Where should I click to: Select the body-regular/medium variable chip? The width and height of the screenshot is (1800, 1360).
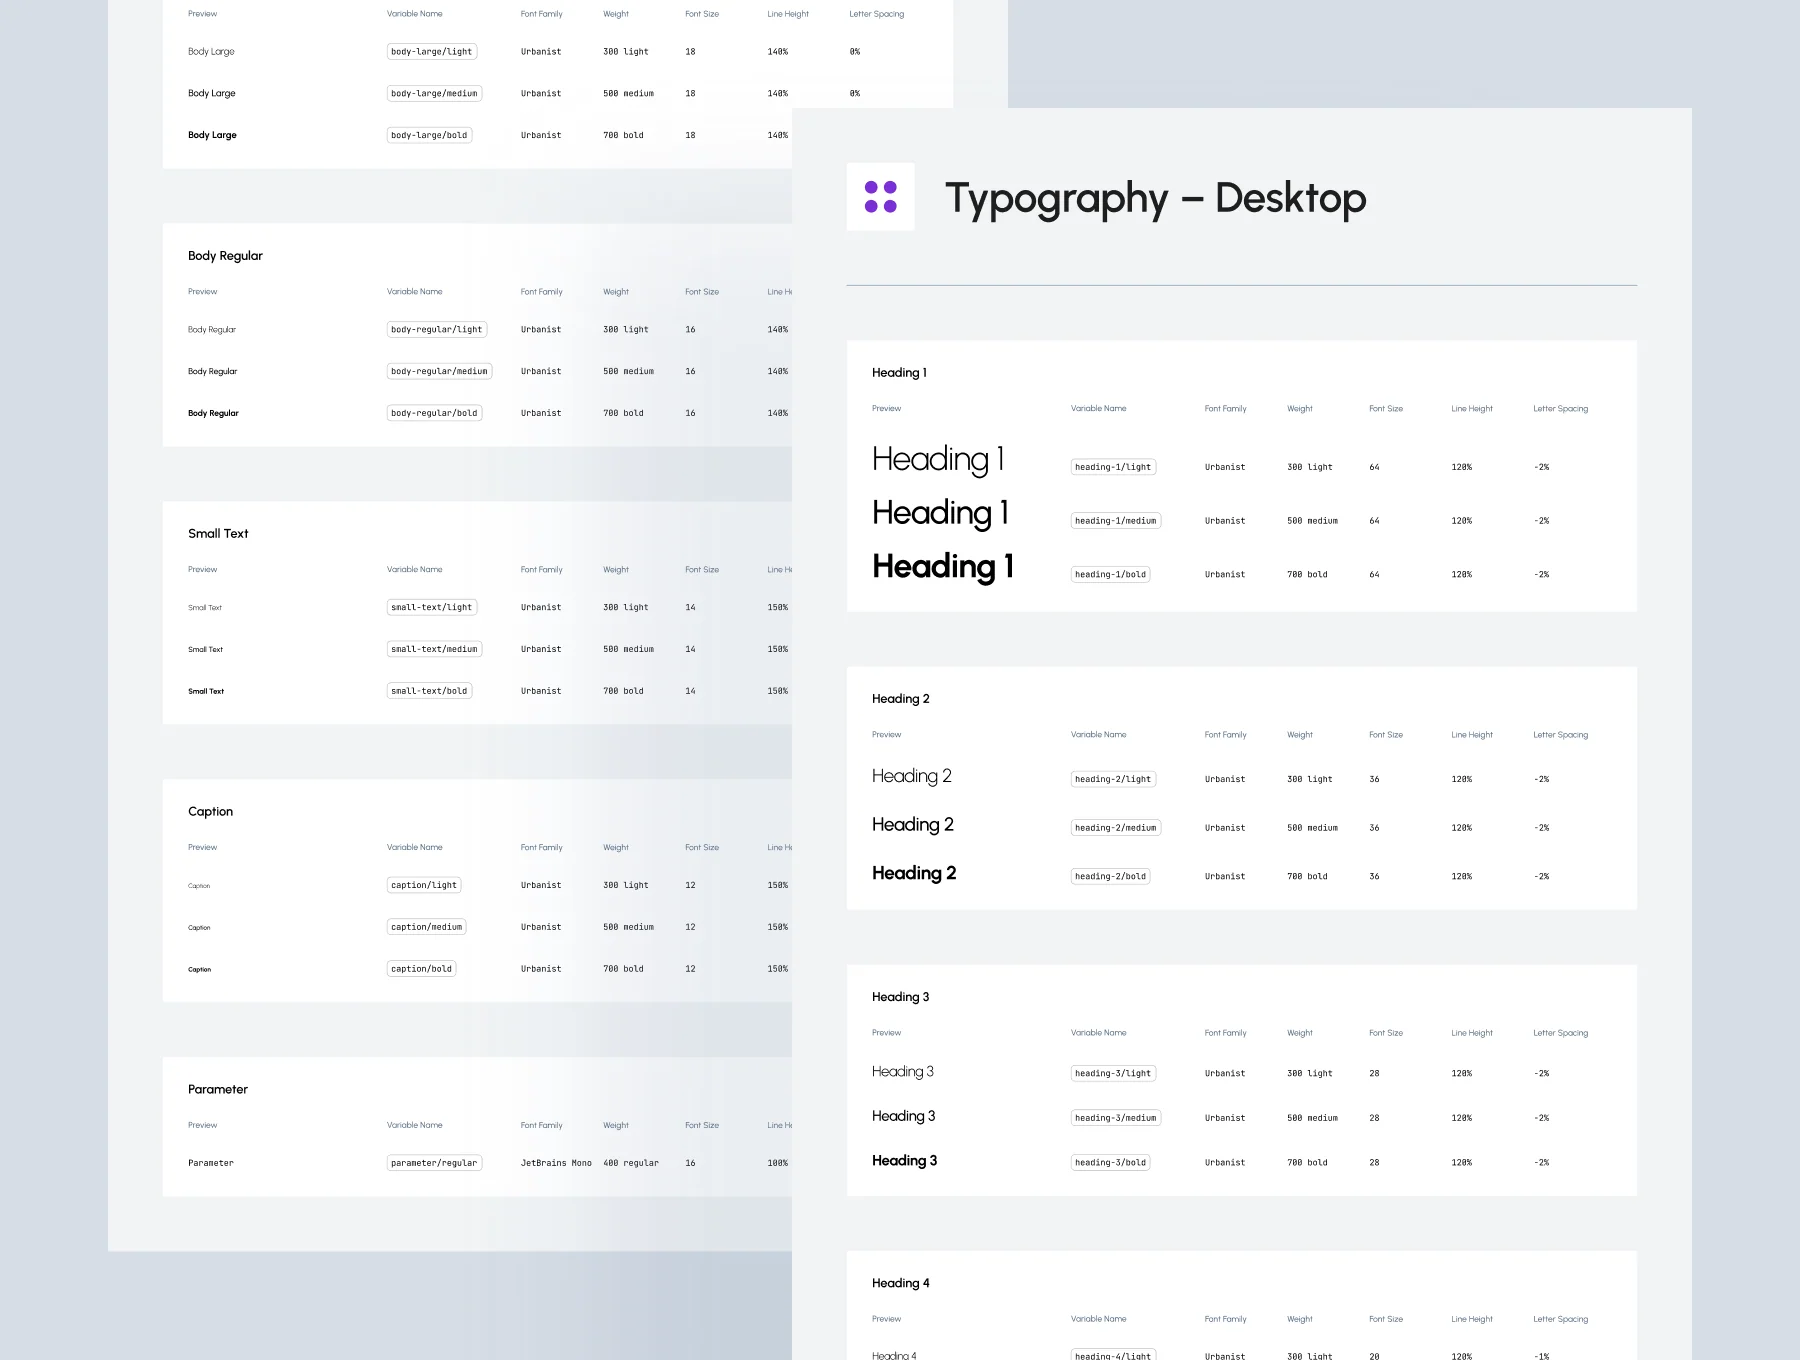tap(439, 372)
